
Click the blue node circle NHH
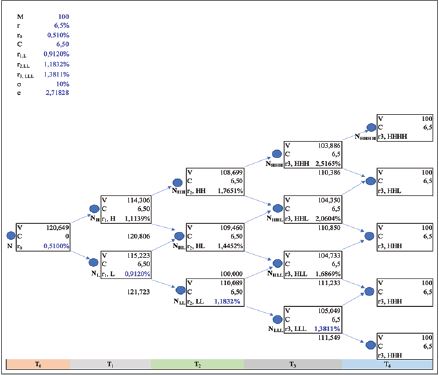(178, 182)
